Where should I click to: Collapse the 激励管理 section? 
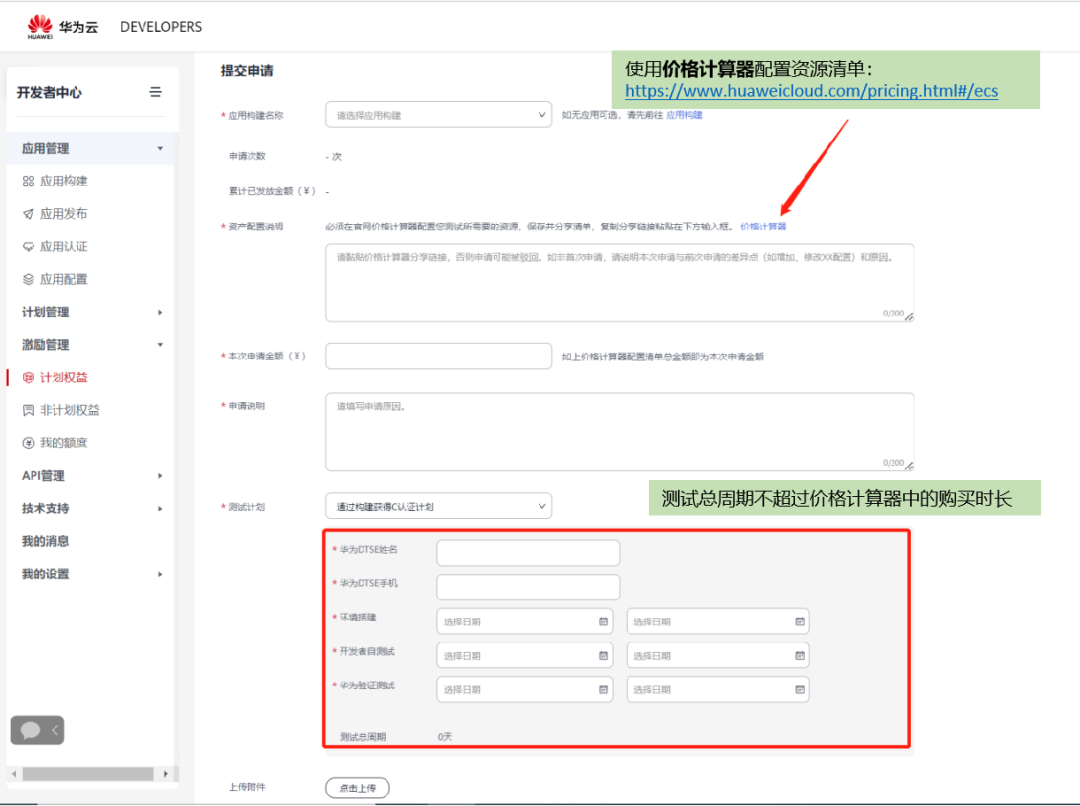coord(160,344)
